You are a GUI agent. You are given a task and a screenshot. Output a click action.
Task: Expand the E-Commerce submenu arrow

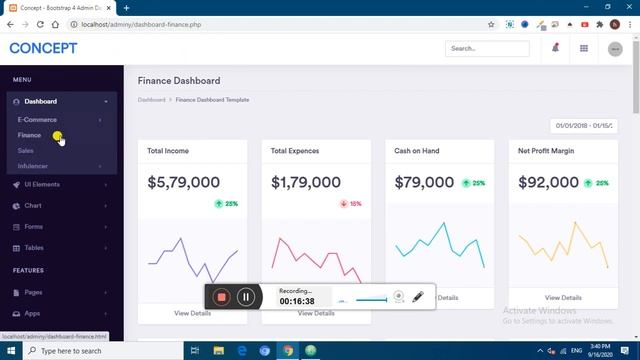pyautogui.click(x=100, y=120)
